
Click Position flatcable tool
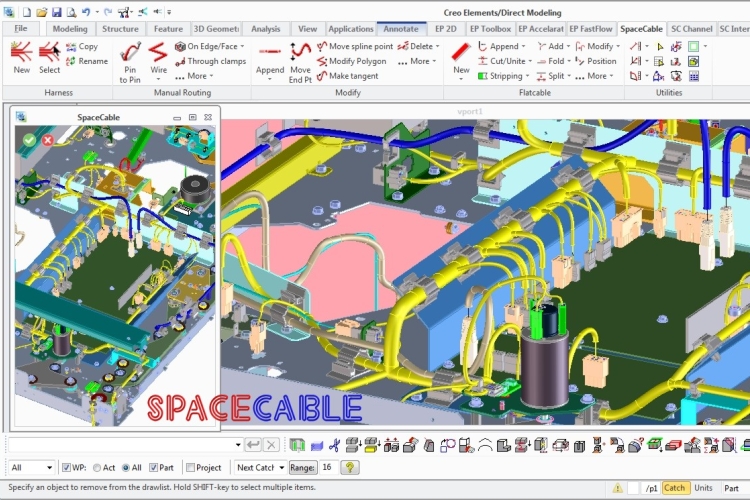(596, 61)
